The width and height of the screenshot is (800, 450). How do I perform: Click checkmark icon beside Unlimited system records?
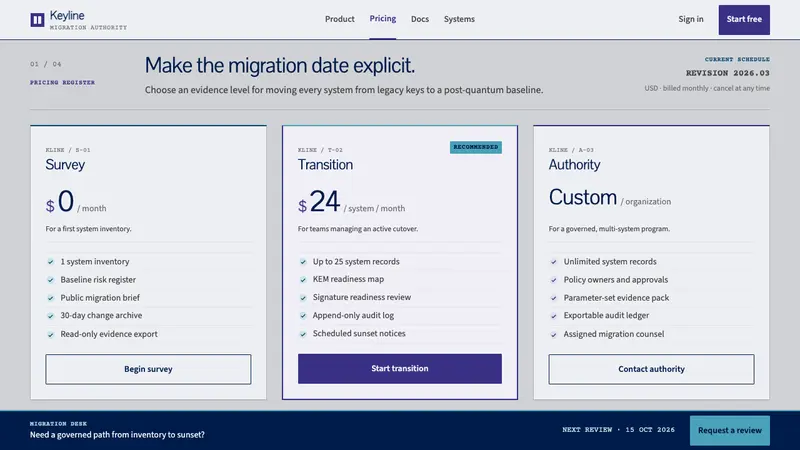pyautogui.click(x=554, y=262)
